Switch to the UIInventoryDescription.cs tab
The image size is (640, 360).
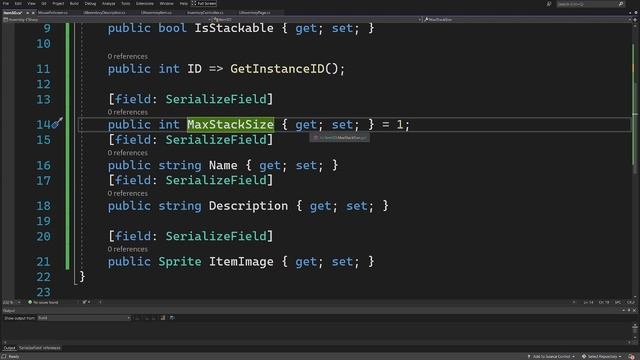pos(104,13)
